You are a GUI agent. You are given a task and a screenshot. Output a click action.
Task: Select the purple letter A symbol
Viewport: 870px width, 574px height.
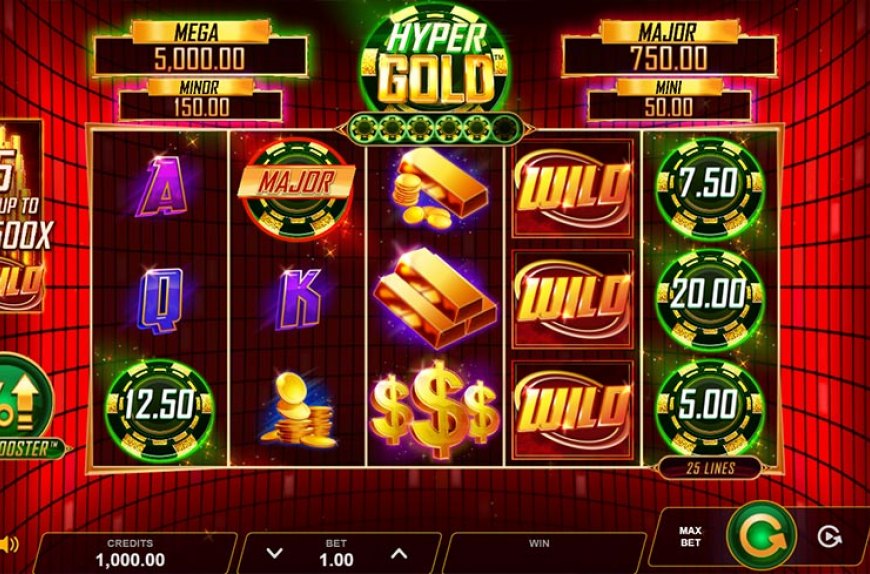point(161,186)
